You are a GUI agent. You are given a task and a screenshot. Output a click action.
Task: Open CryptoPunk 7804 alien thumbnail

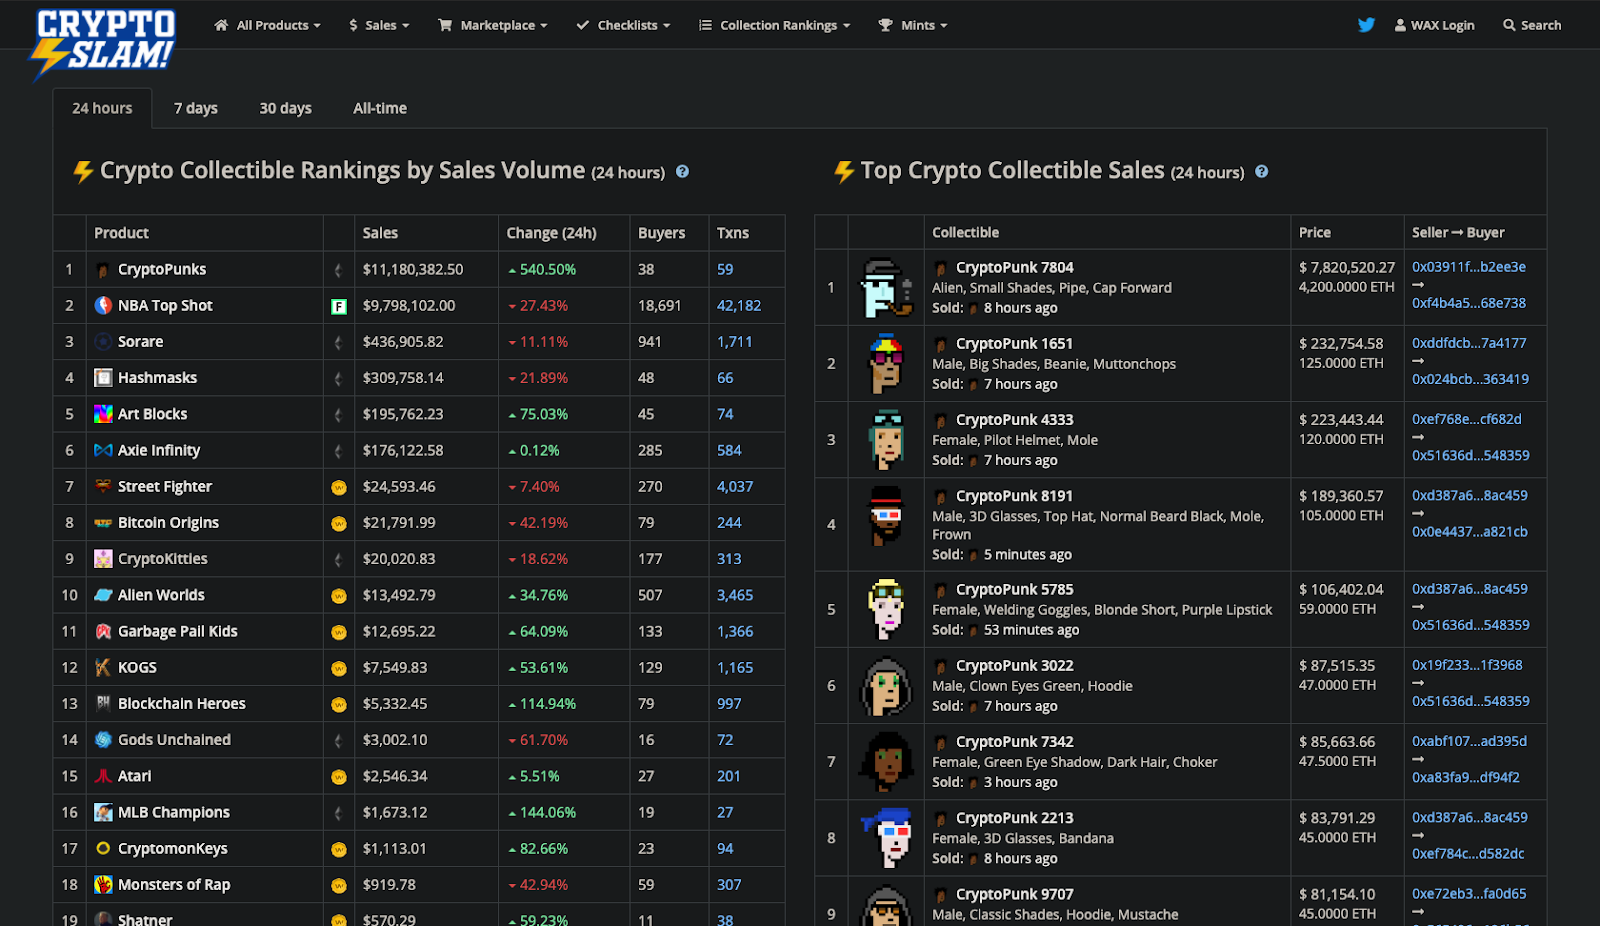887,288
